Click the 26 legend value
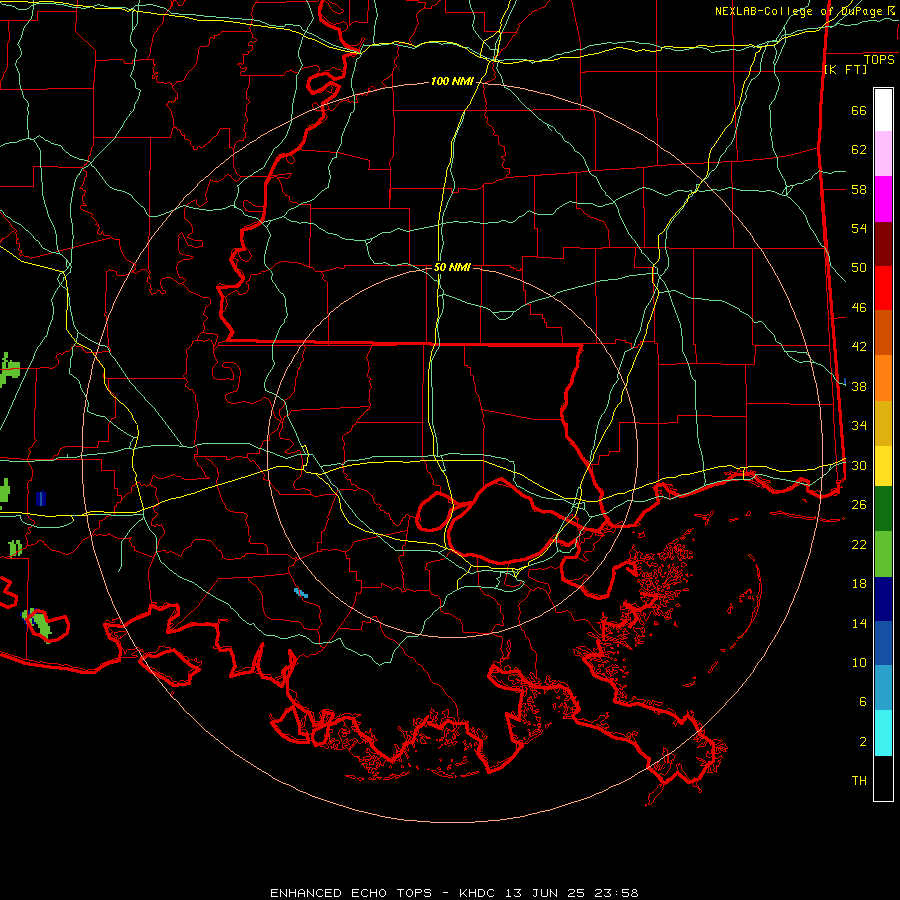The width and height of the screenshot is (900, 900). (859, 505)
